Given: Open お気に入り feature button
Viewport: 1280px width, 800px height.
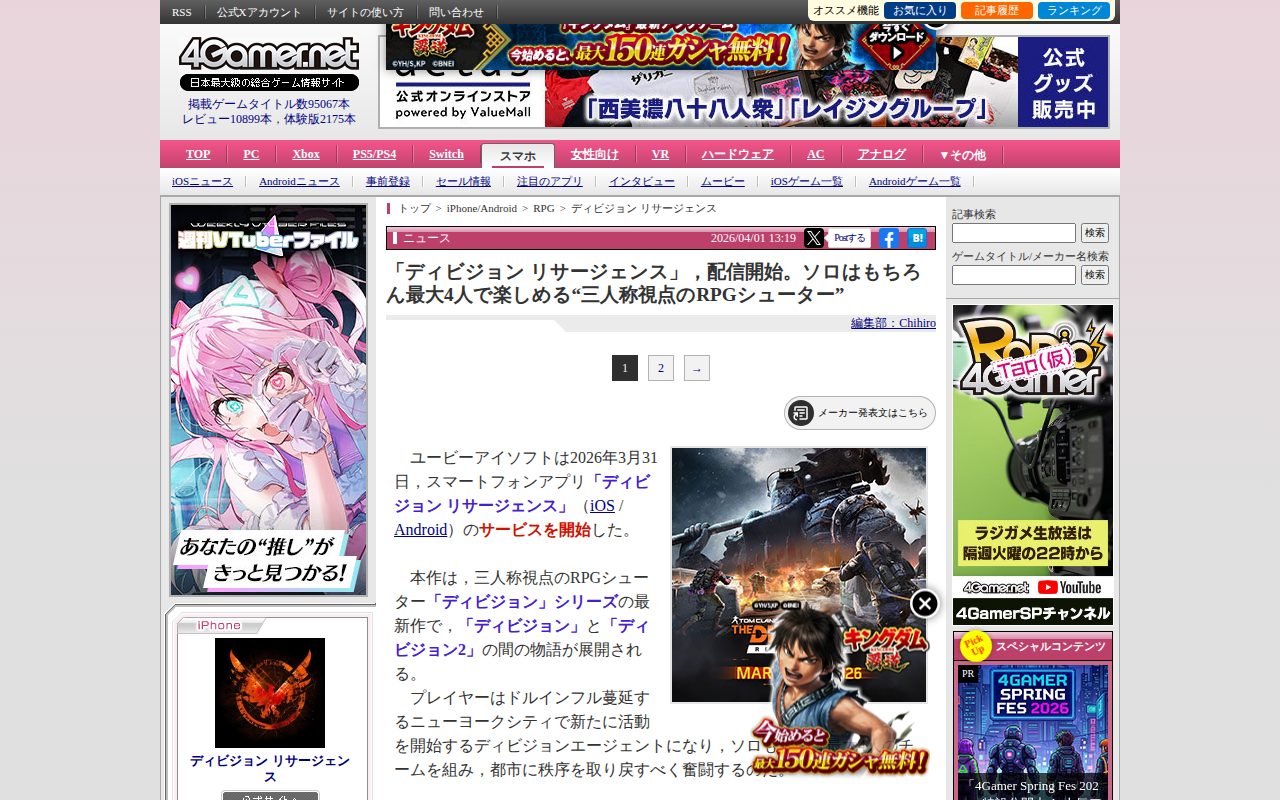Looking at the screenshot, I should click(x=919, y=10).
